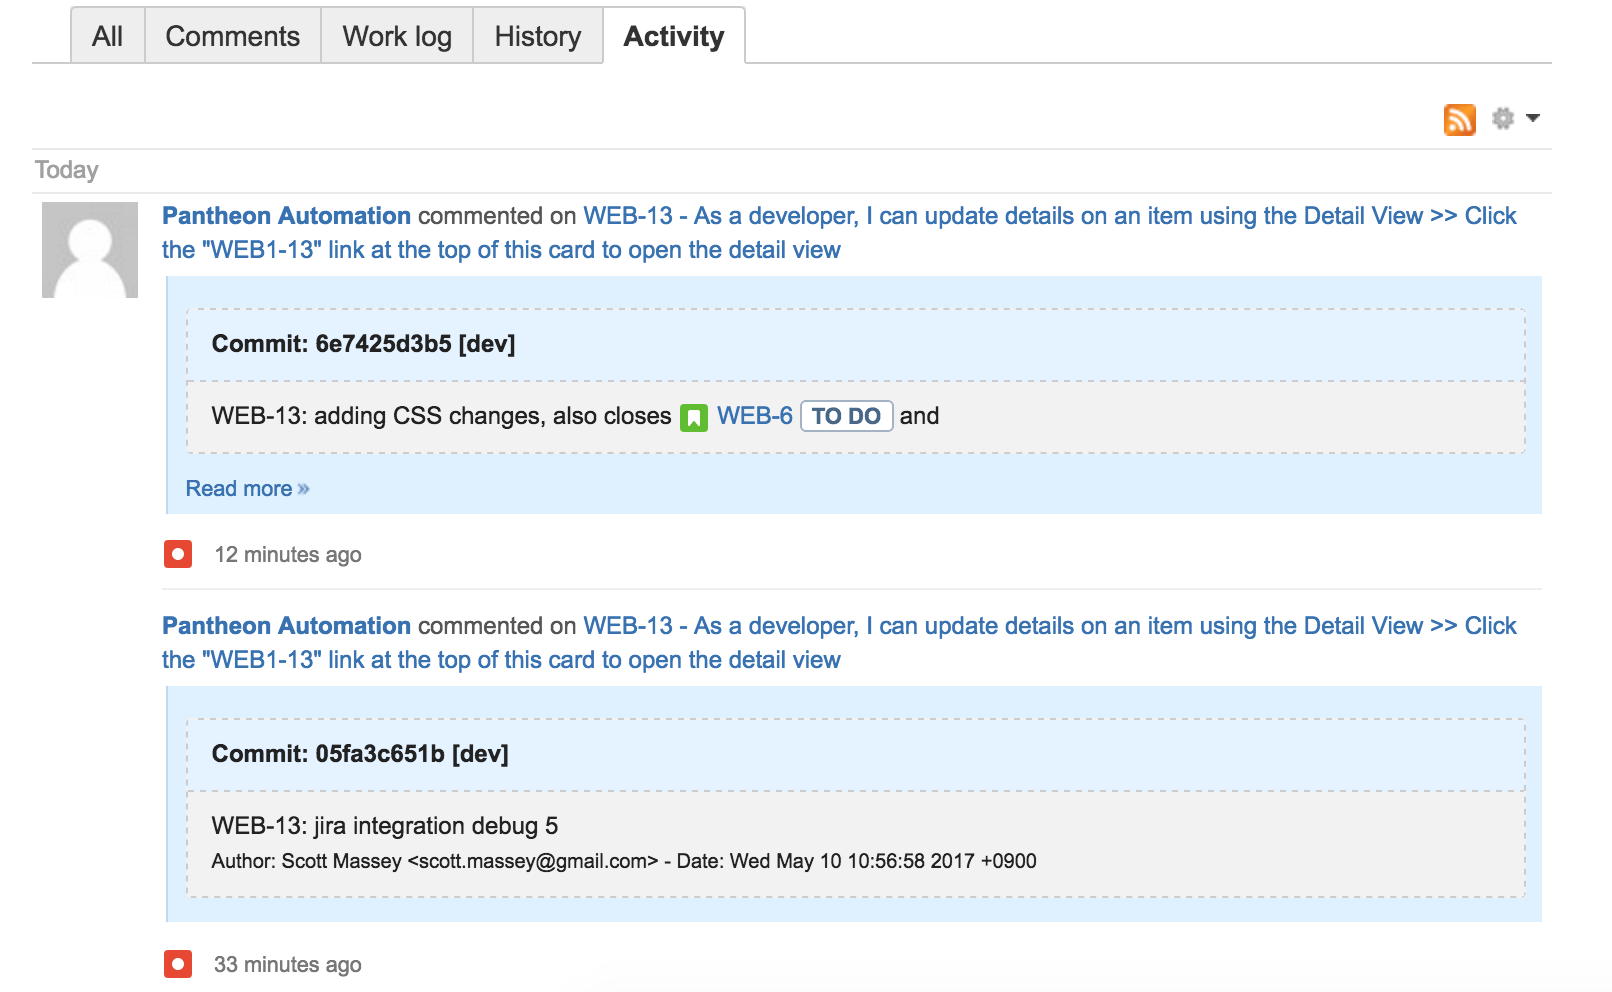Follow the WEB-6 issue link
The image size is (1612, 992).
coord(753,415)
